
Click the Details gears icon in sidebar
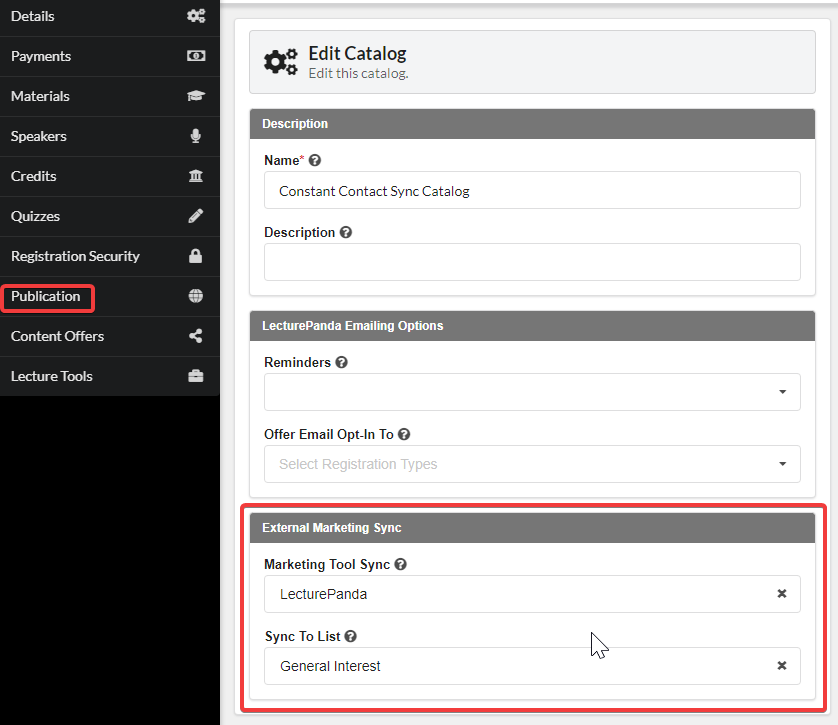click(x=196, y=16)
